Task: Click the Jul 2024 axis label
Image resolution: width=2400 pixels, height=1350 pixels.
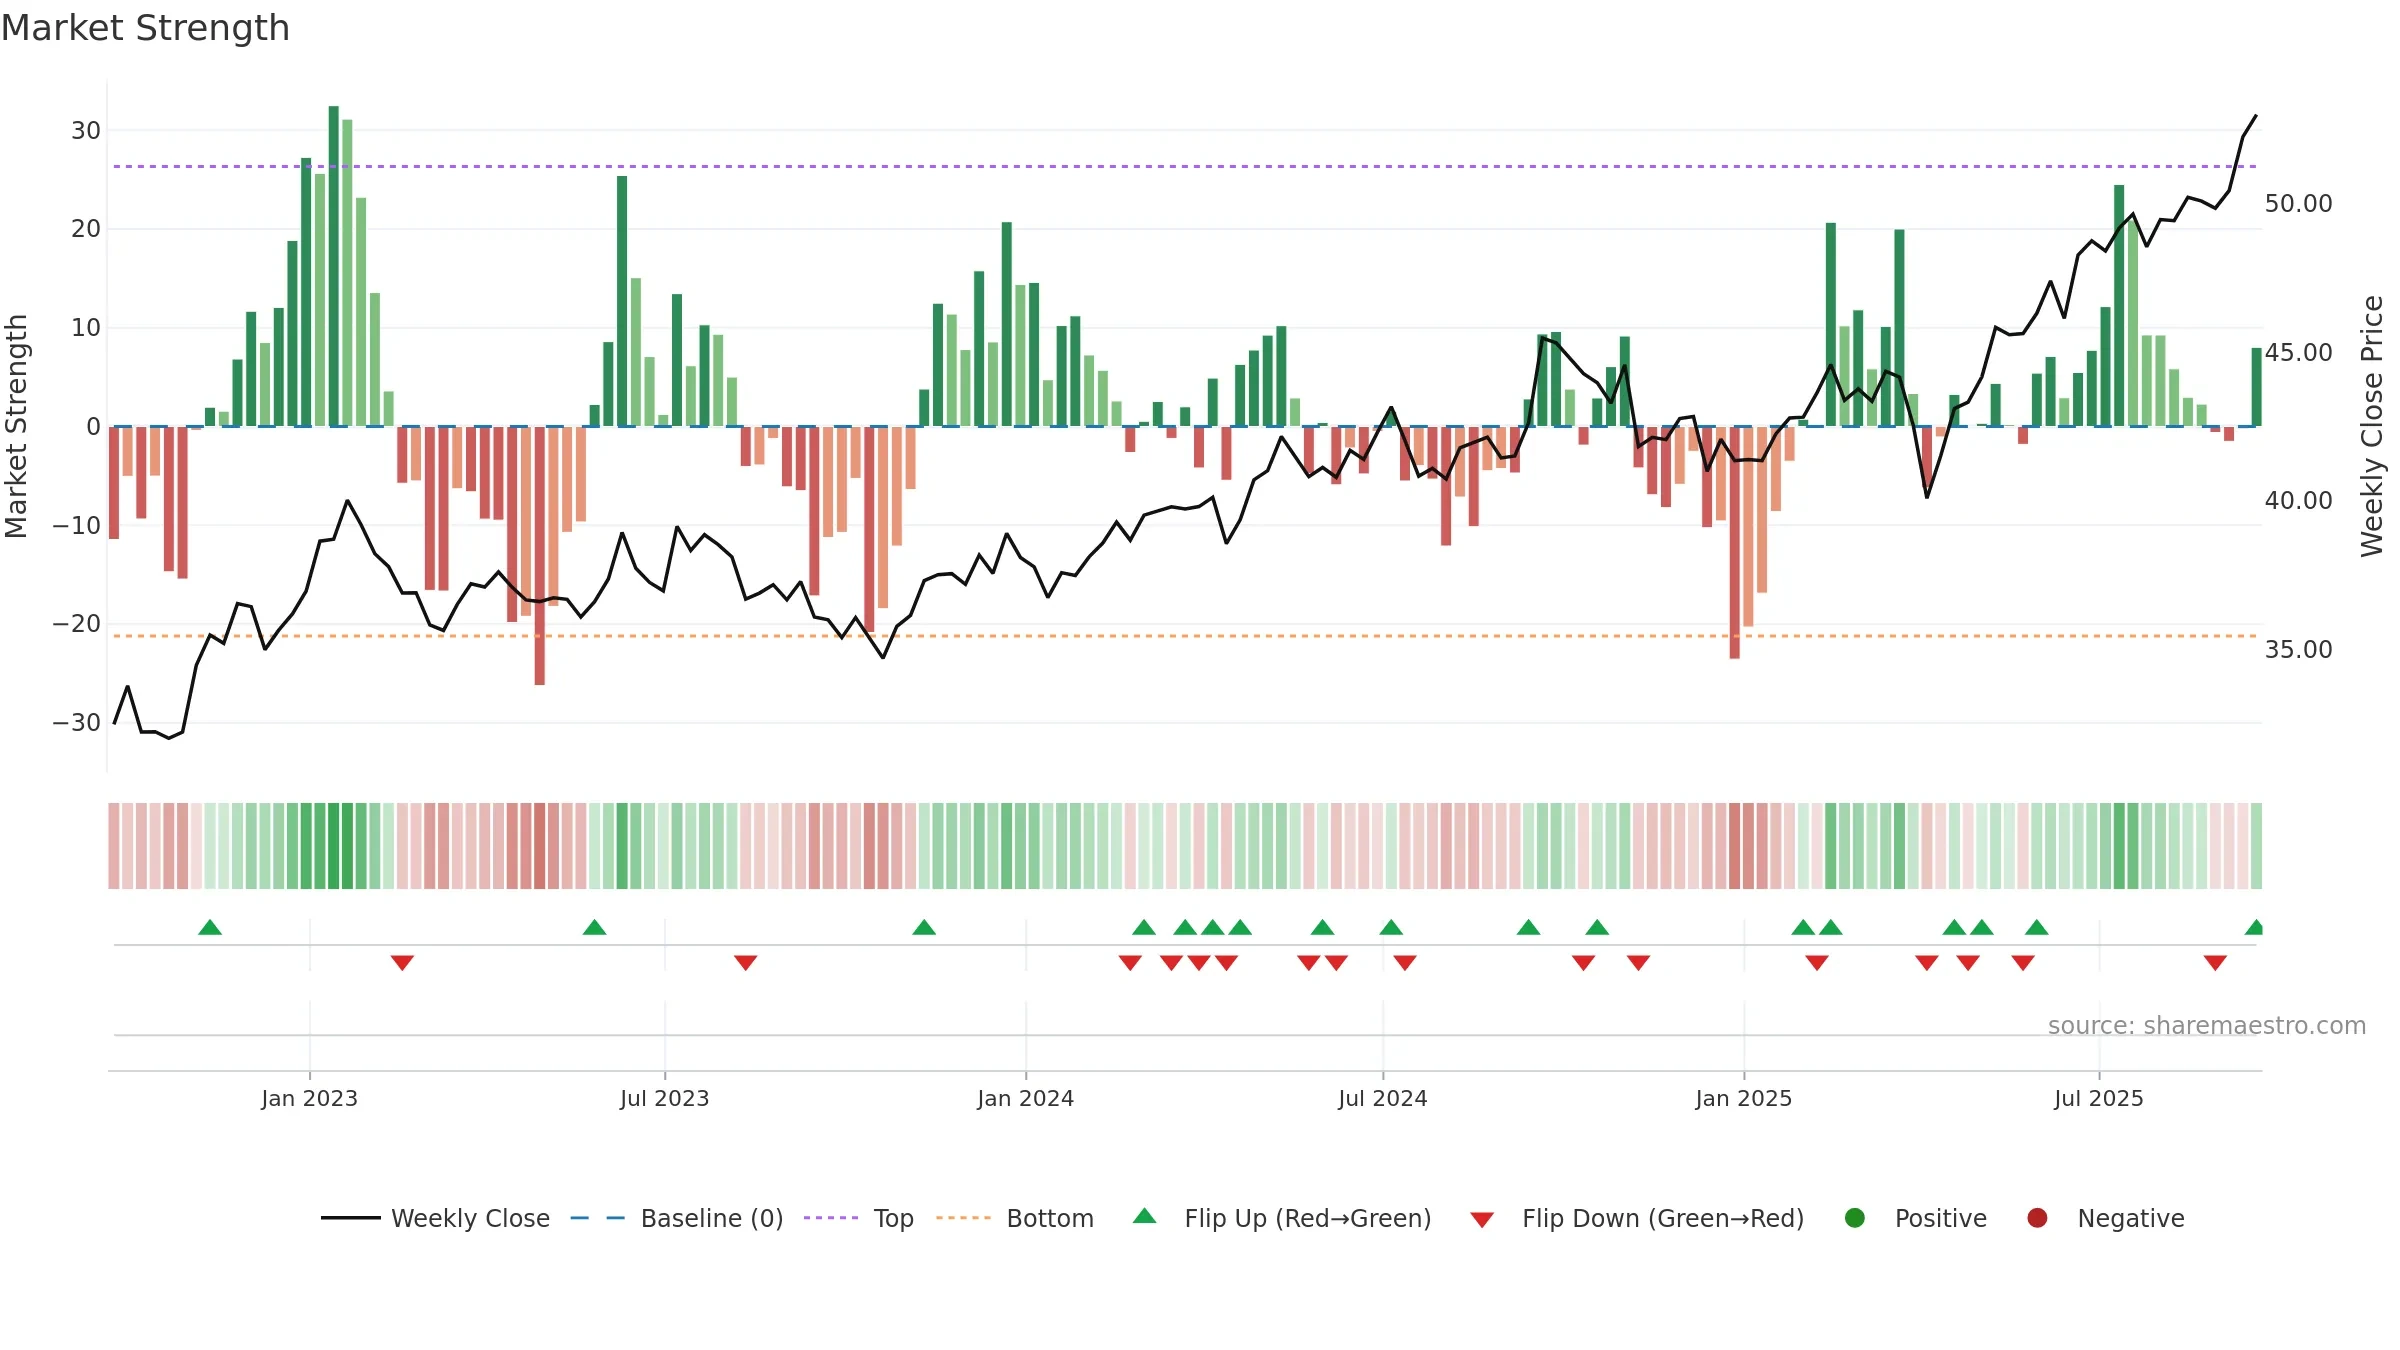Action: click(1383, 1098)
